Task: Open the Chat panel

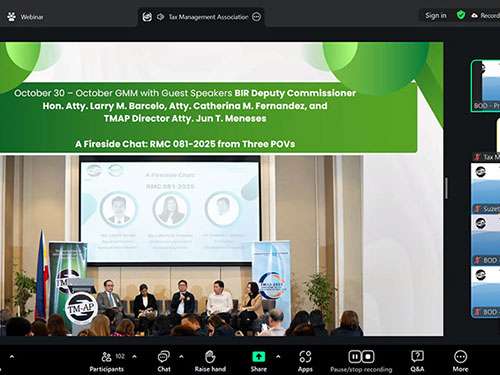Action: tap(164, 361)
